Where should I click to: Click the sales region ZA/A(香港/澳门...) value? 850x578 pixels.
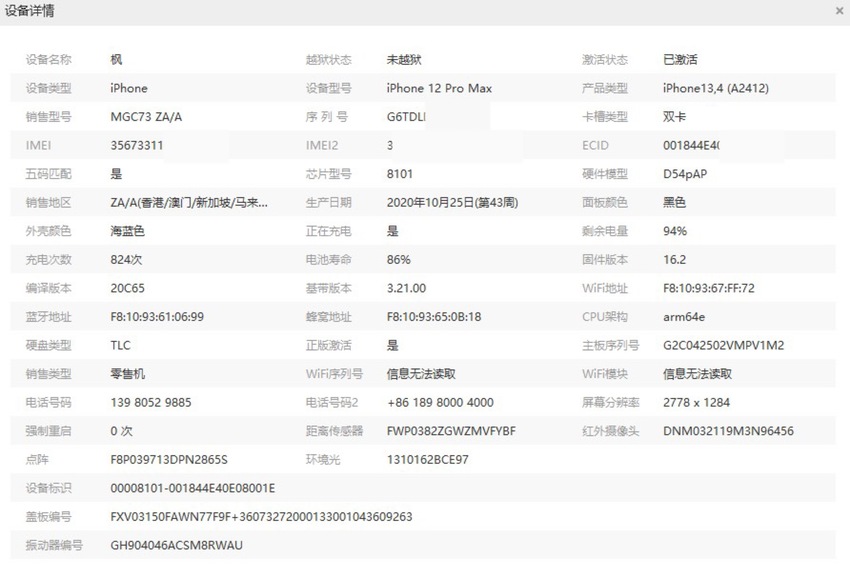(189, 203)
